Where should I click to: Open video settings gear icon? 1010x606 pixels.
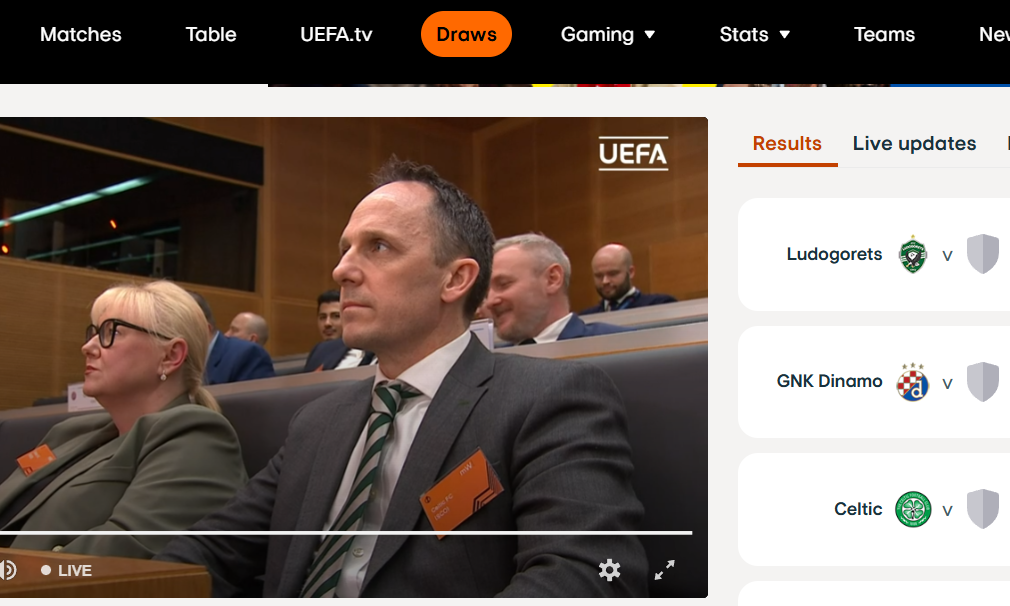point(609,570)
